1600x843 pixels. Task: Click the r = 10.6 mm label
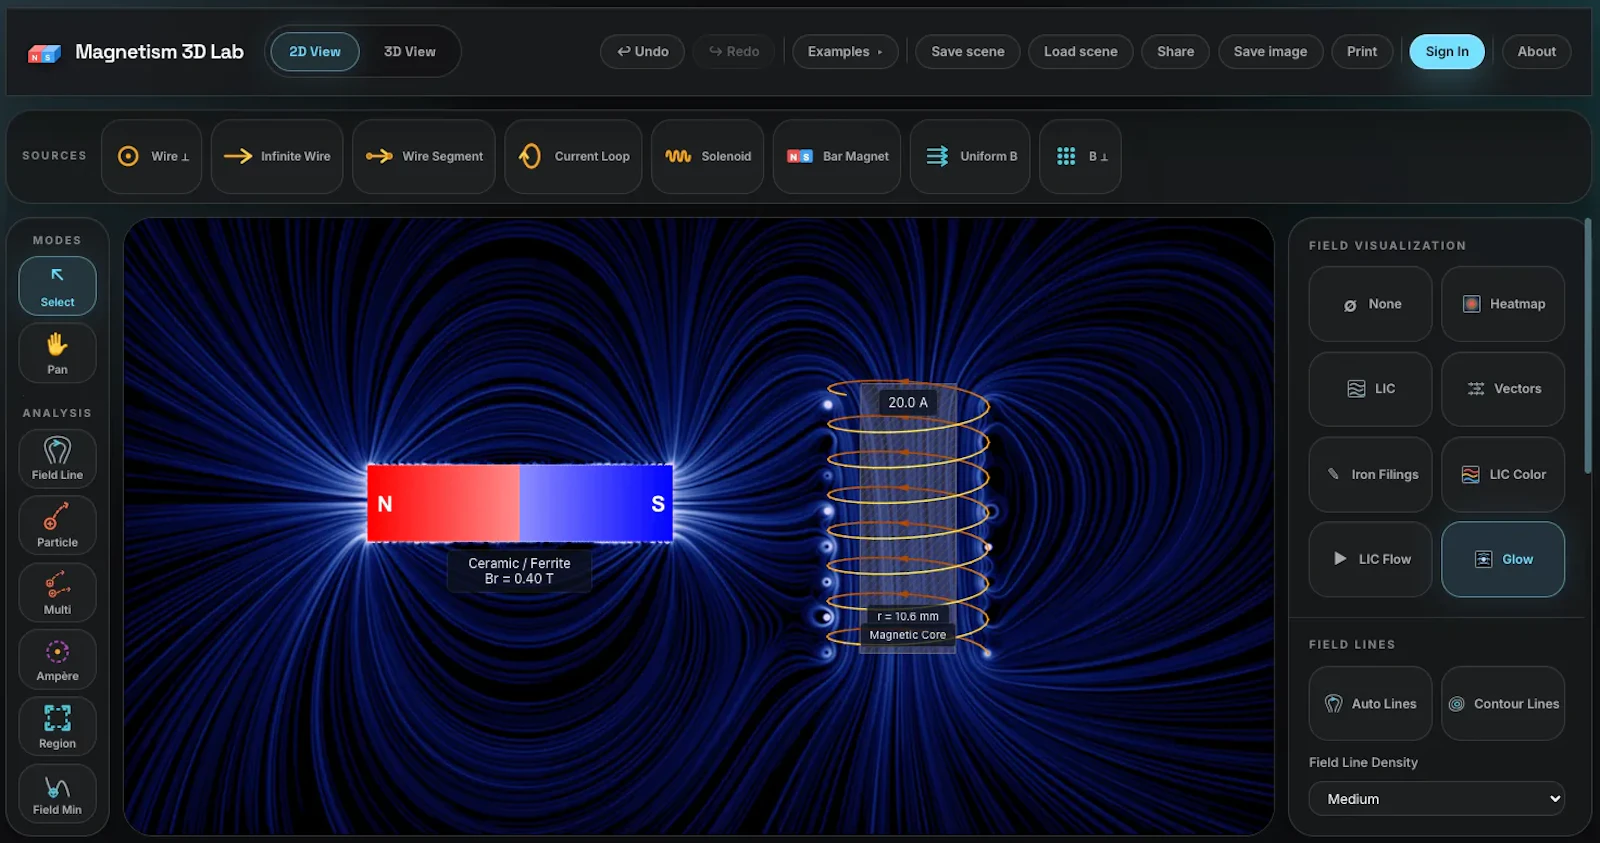click(x=908, y=616)
